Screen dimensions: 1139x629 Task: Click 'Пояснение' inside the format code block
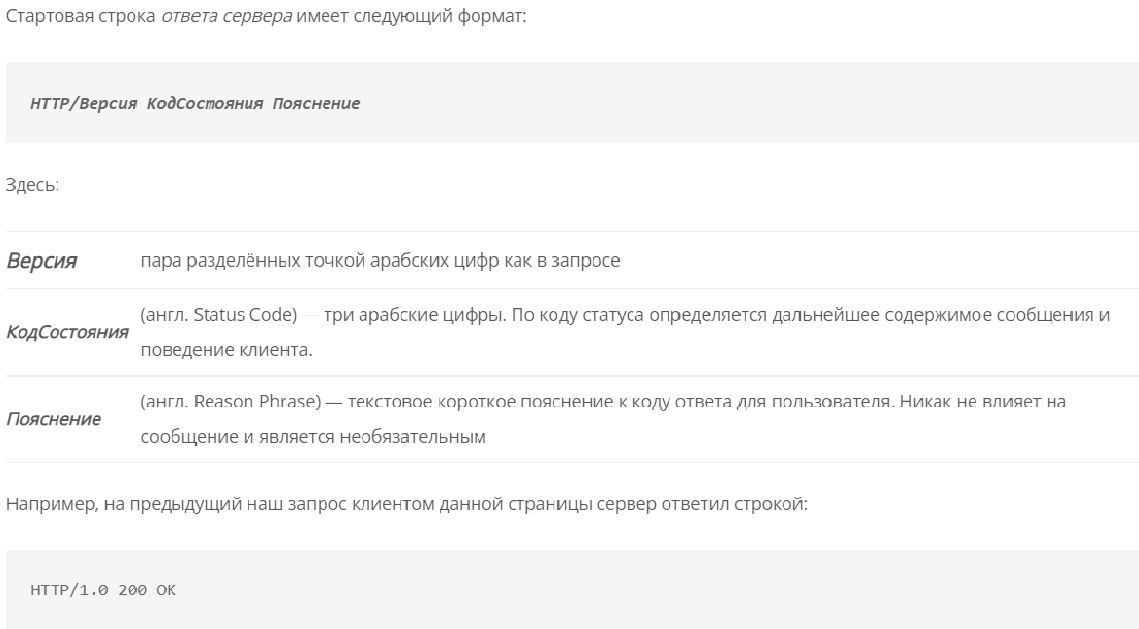click(x=317, y=104)
